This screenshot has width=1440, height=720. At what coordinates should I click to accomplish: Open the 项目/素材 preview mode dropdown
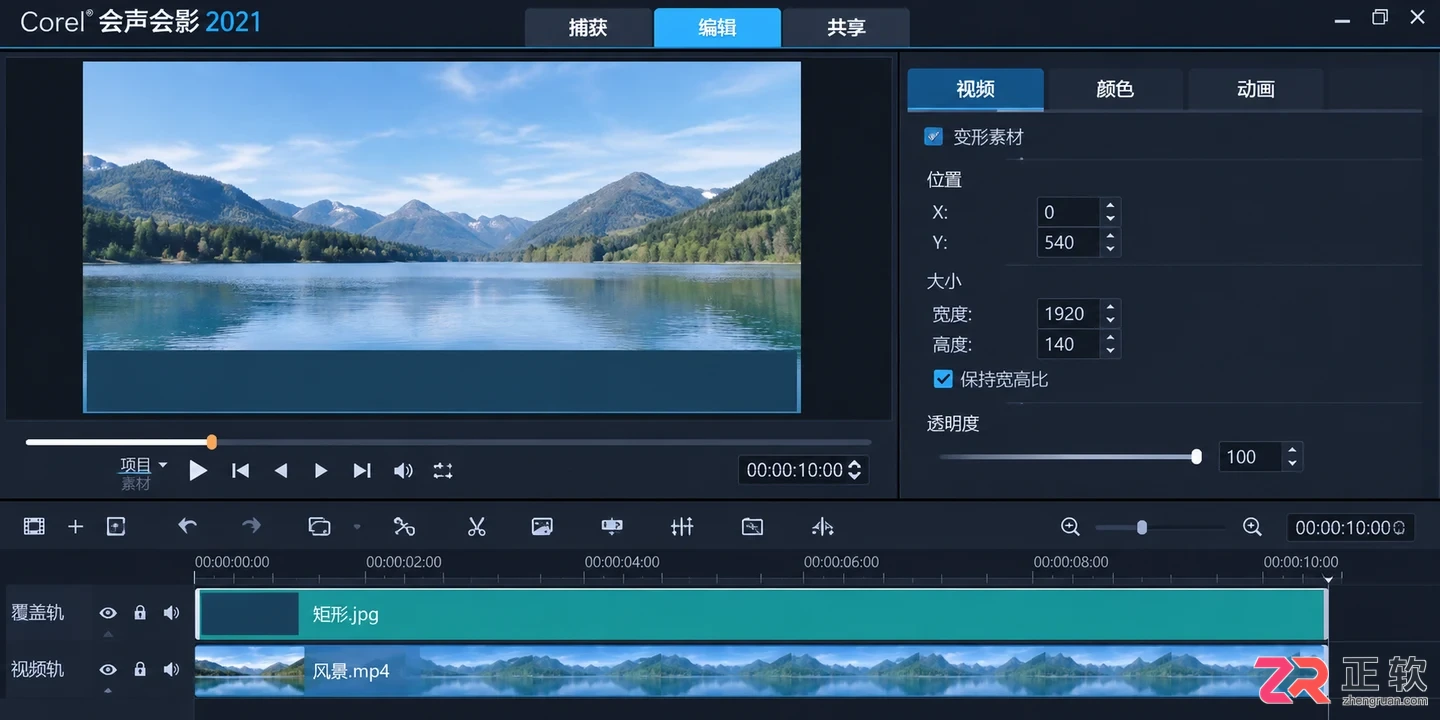pyautogui.click(x=163, y=465)
